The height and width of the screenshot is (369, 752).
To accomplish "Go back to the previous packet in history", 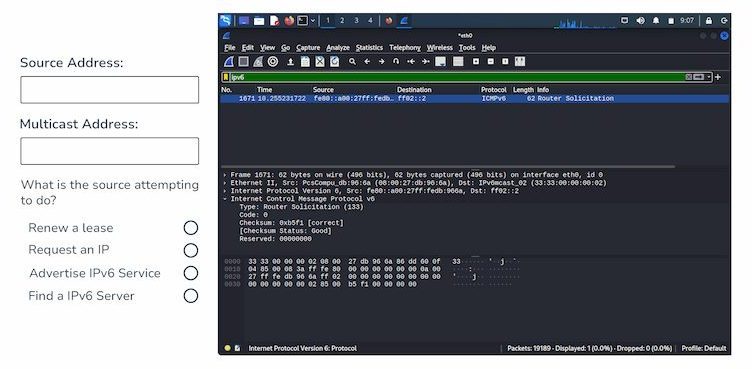I will tap(367, 61).
